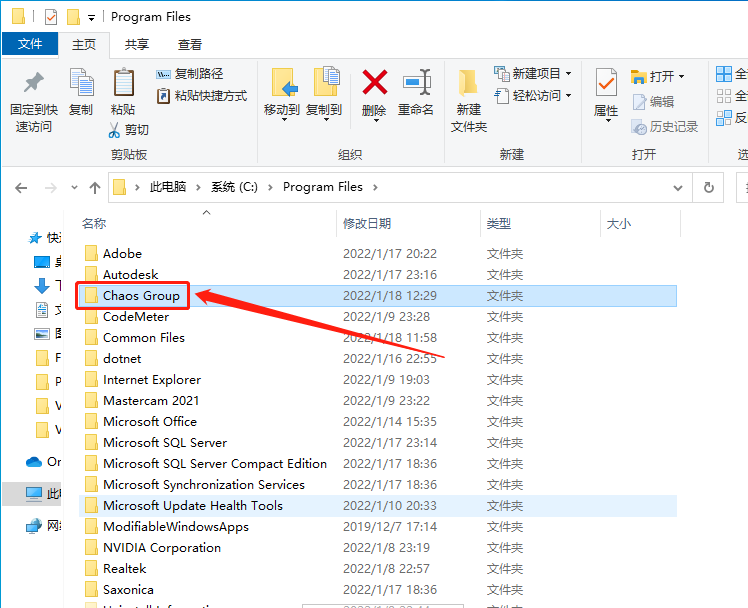Expand chevron after Program Files breadcrumb
The image size is (748, 608).
(x=375, y=187)
